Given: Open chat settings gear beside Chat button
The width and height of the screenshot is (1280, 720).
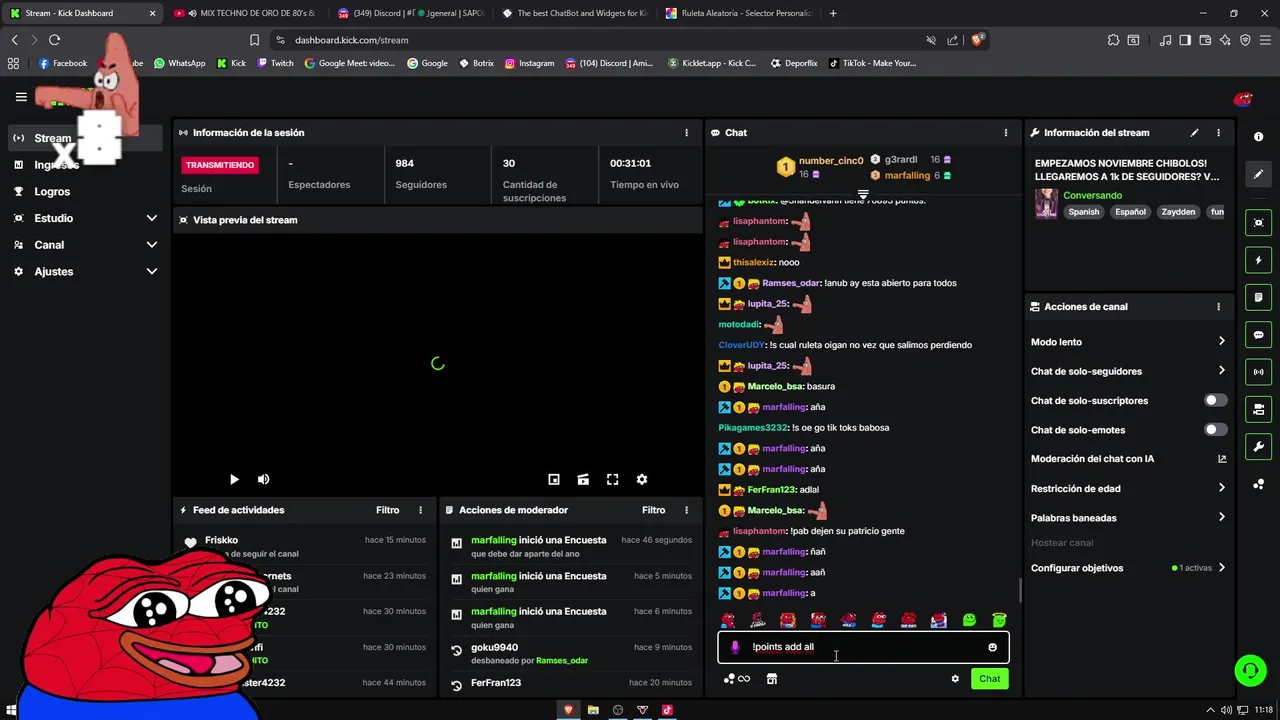Looking at the screenshot, I should (x=955, y=679).
